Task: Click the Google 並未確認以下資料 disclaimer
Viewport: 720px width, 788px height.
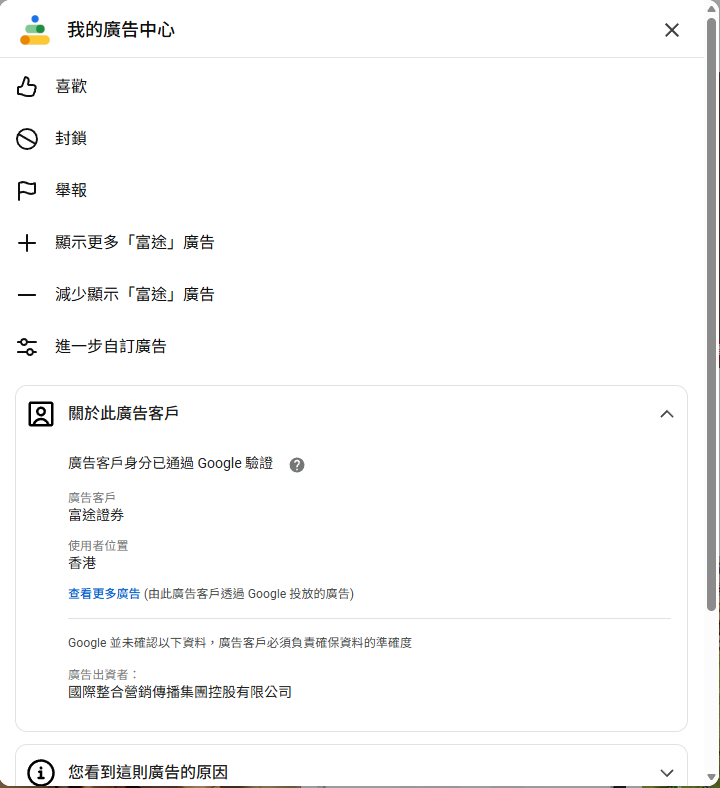Action: 240,643
